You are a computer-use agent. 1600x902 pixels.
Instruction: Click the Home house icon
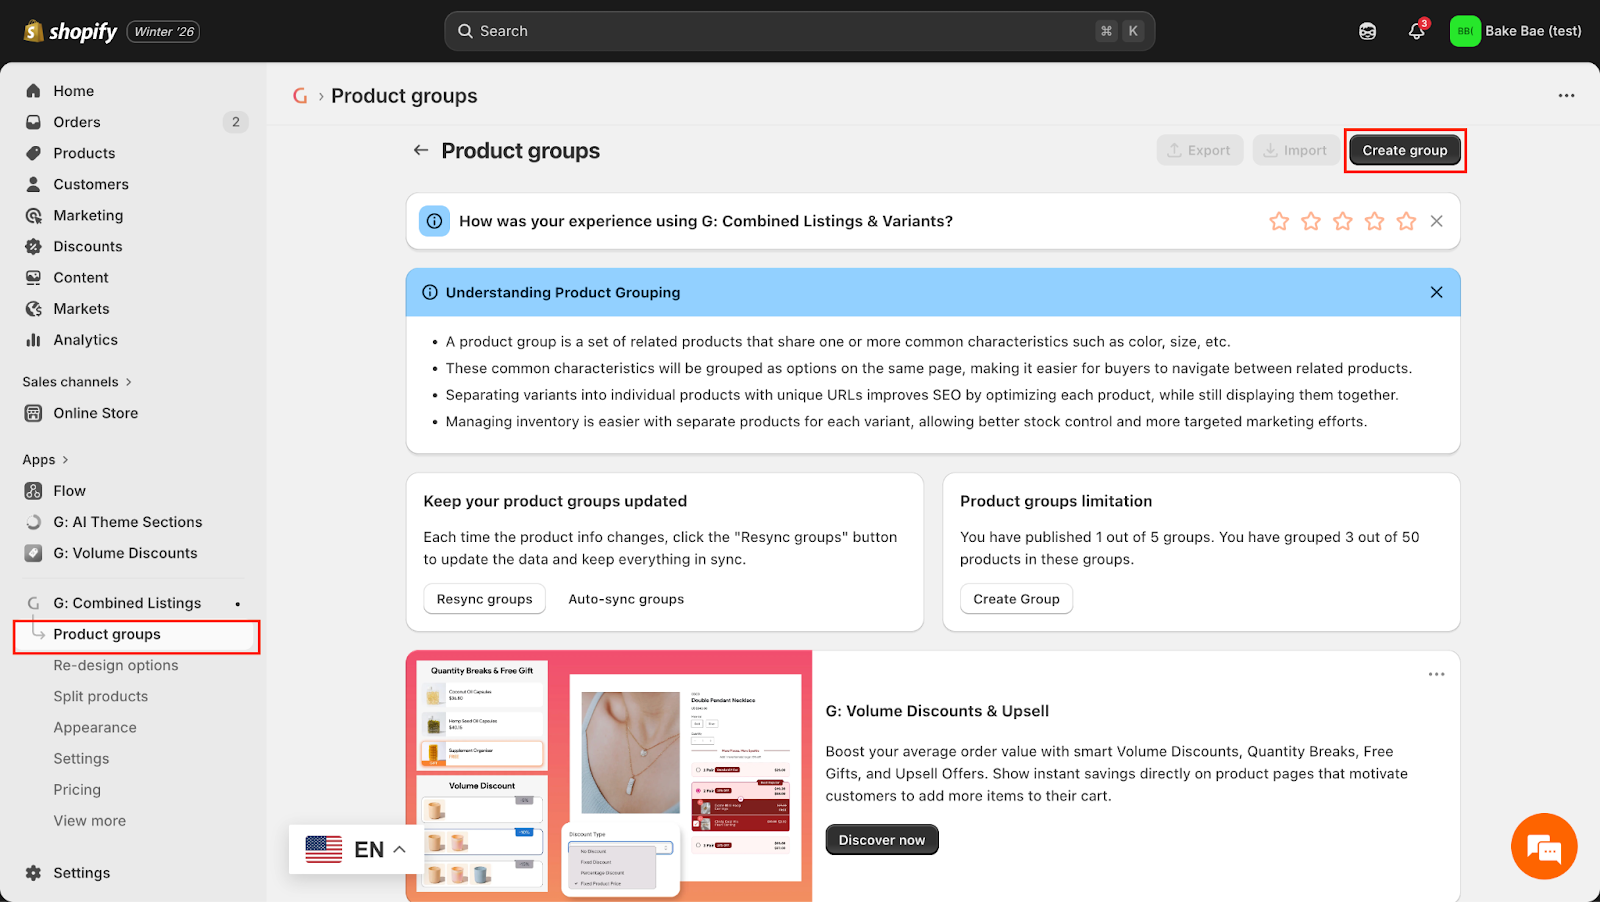pyautogui.click(x=33, y=91)
